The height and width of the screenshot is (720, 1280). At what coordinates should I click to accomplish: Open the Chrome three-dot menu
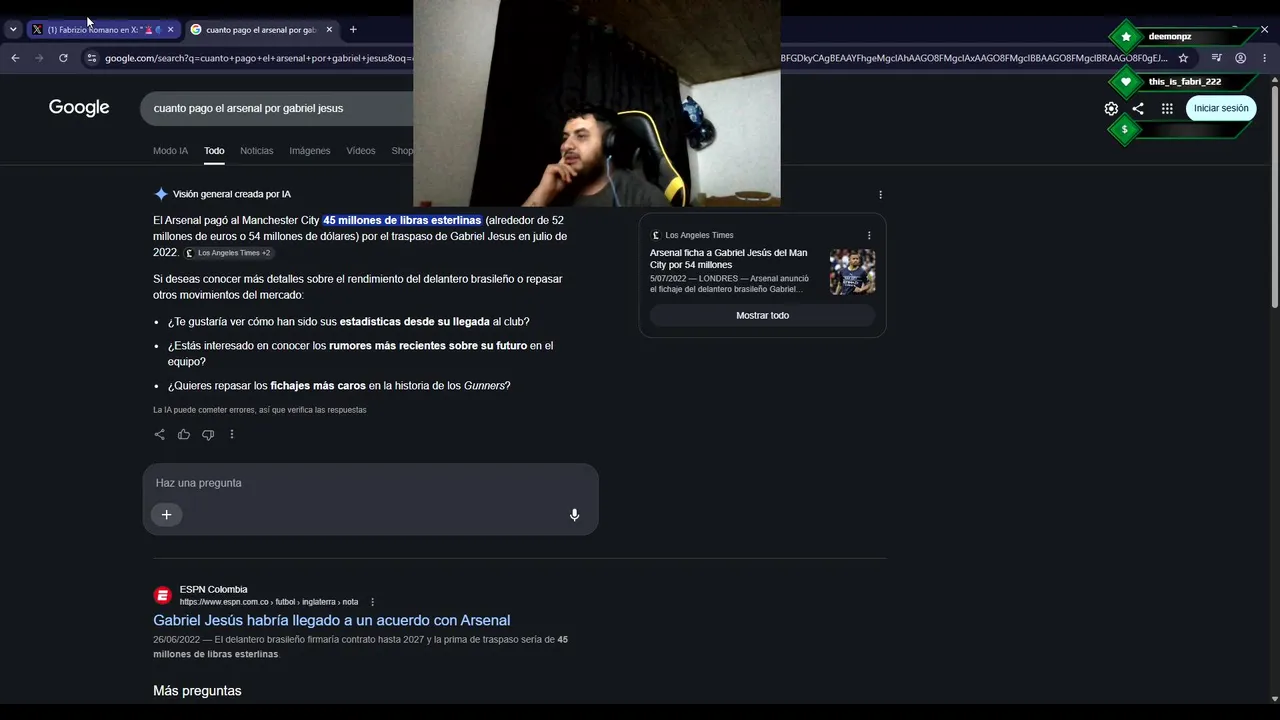(1264, 58)
